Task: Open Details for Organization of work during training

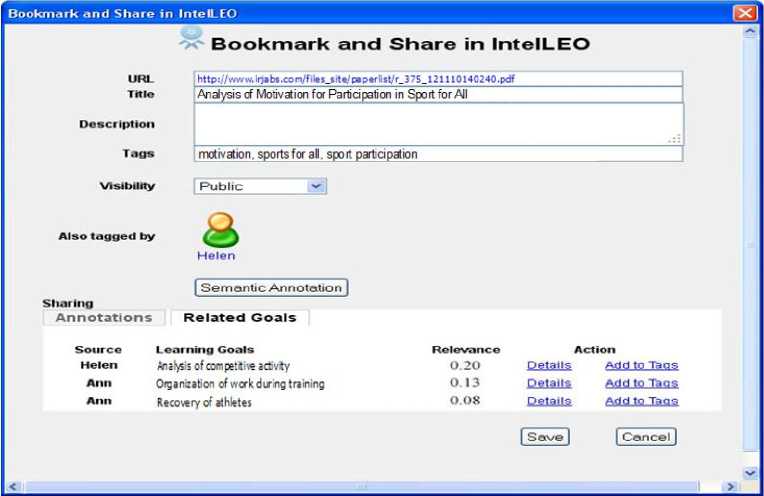Action: tap(549, 383)
